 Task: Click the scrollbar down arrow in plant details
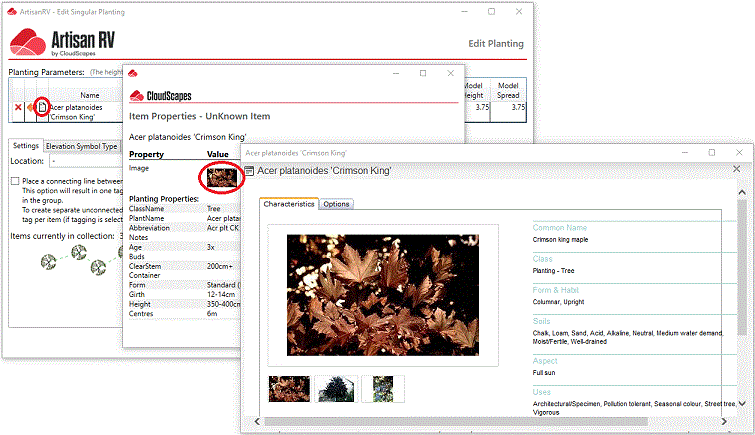[741, 403]
